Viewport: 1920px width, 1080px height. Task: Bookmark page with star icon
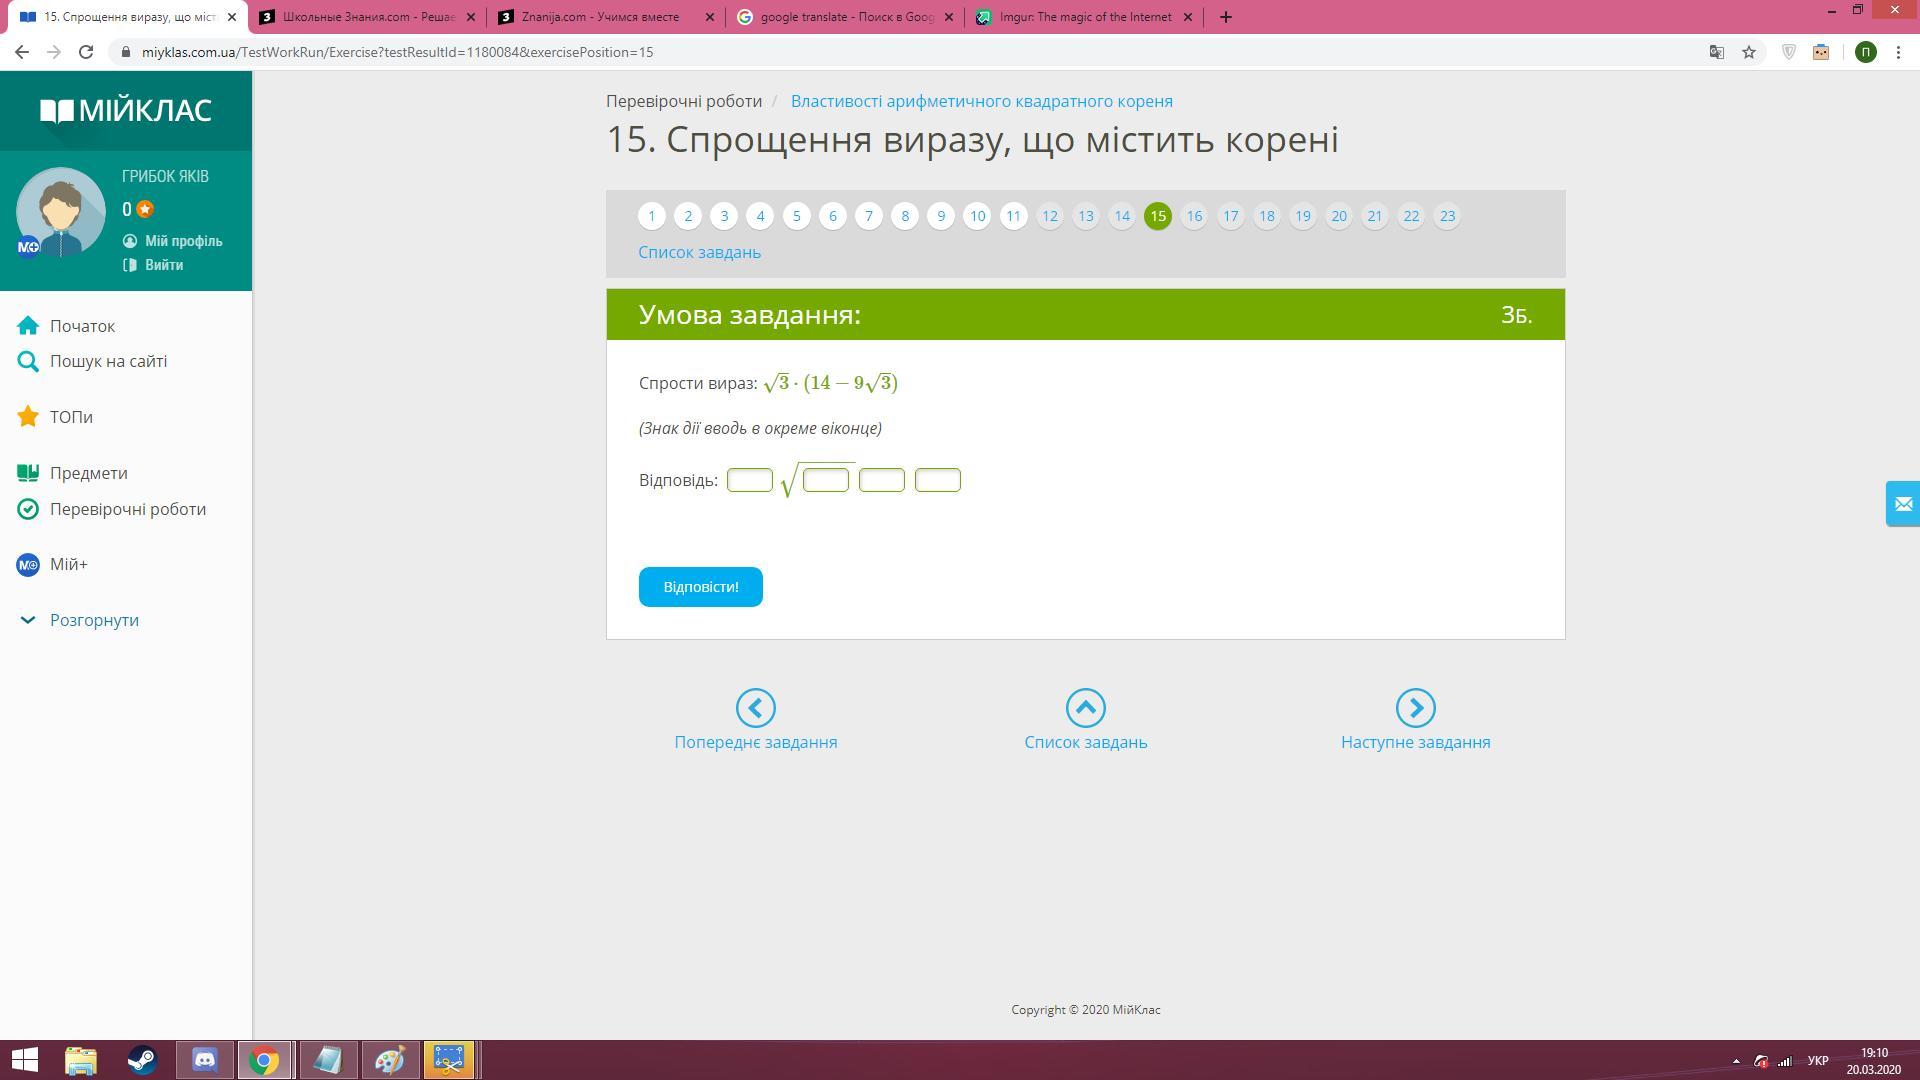pos(1749,52)
